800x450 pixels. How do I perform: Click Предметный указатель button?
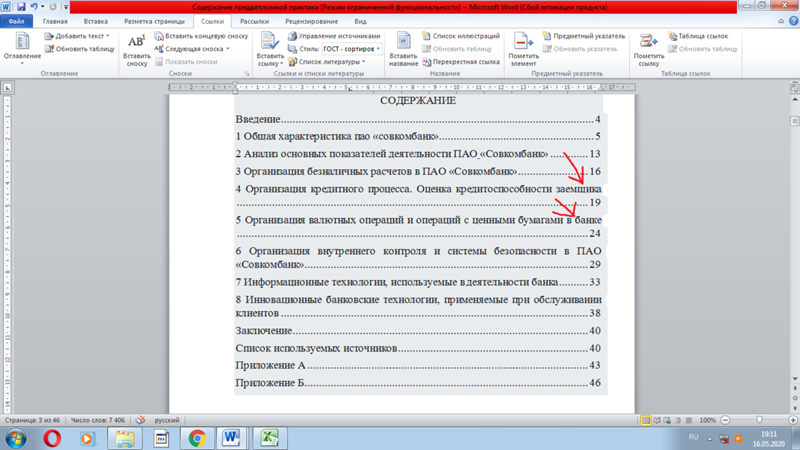pos(584,36)
